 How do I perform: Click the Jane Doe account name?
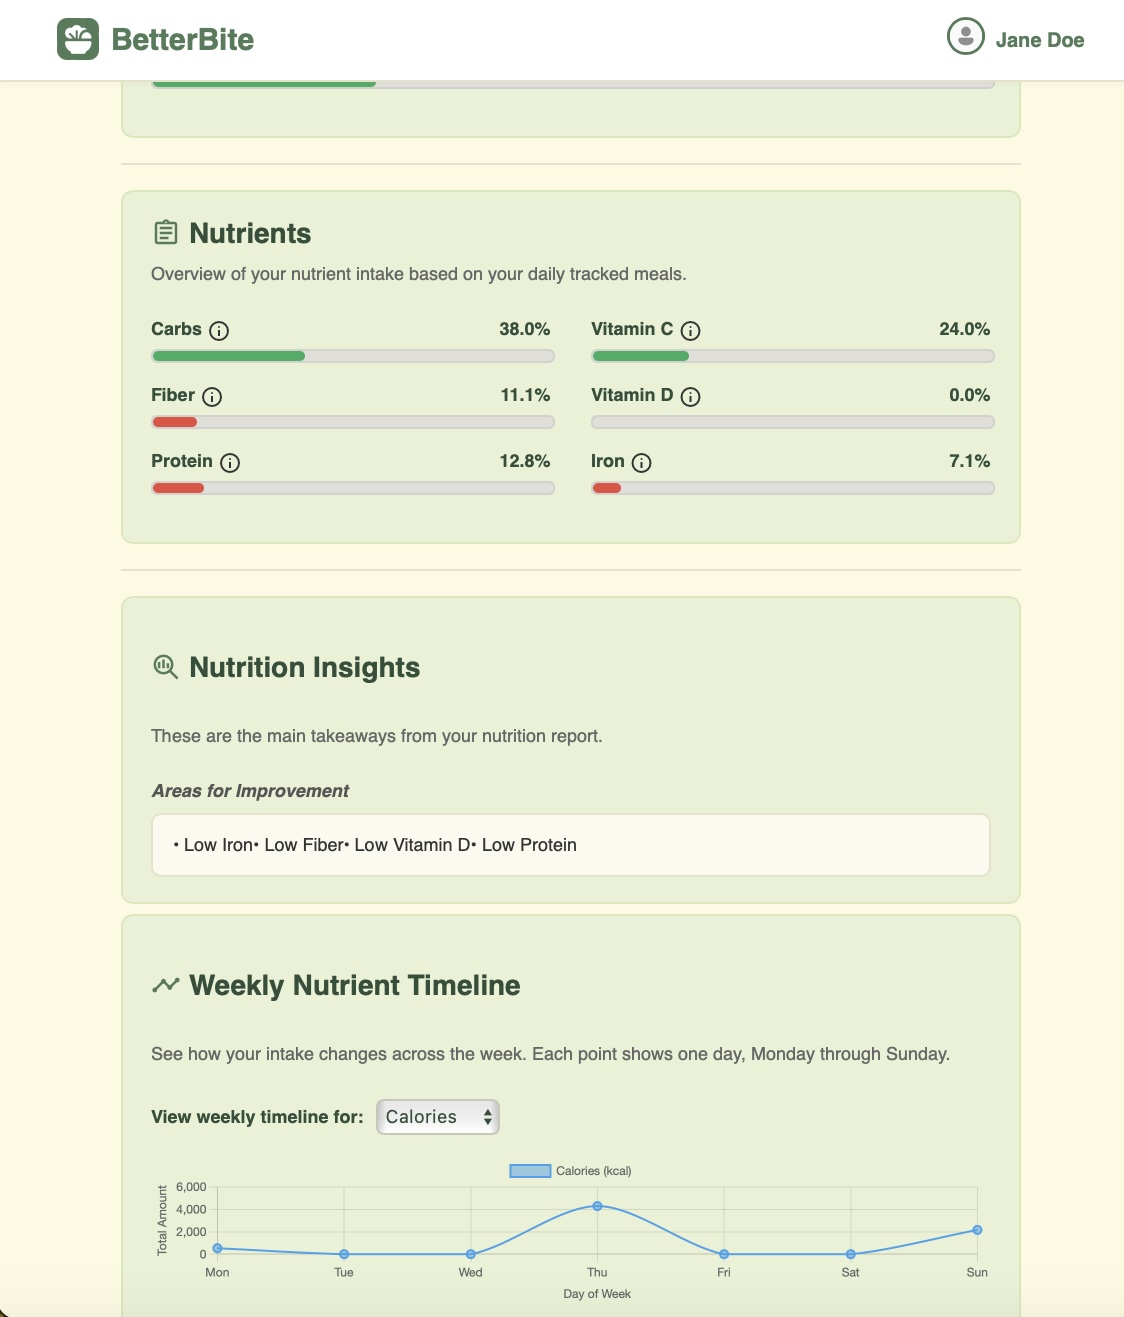[1040, 41]
